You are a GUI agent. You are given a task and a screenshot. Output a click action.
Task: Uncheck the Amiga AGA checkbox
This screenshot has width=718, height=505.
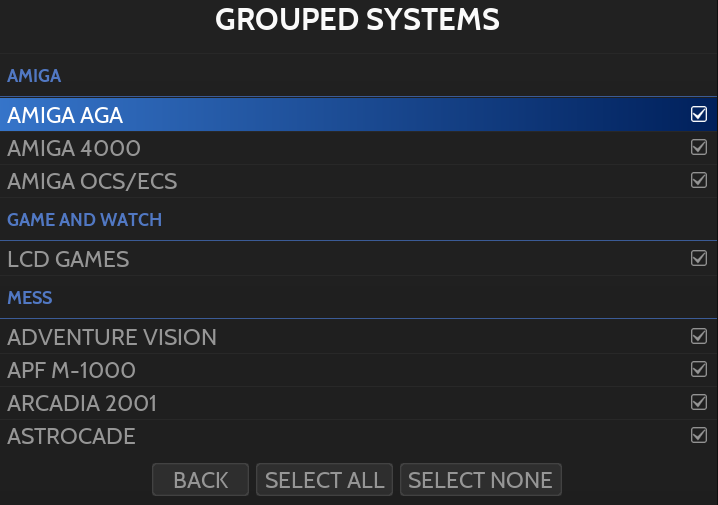(699, 114)
